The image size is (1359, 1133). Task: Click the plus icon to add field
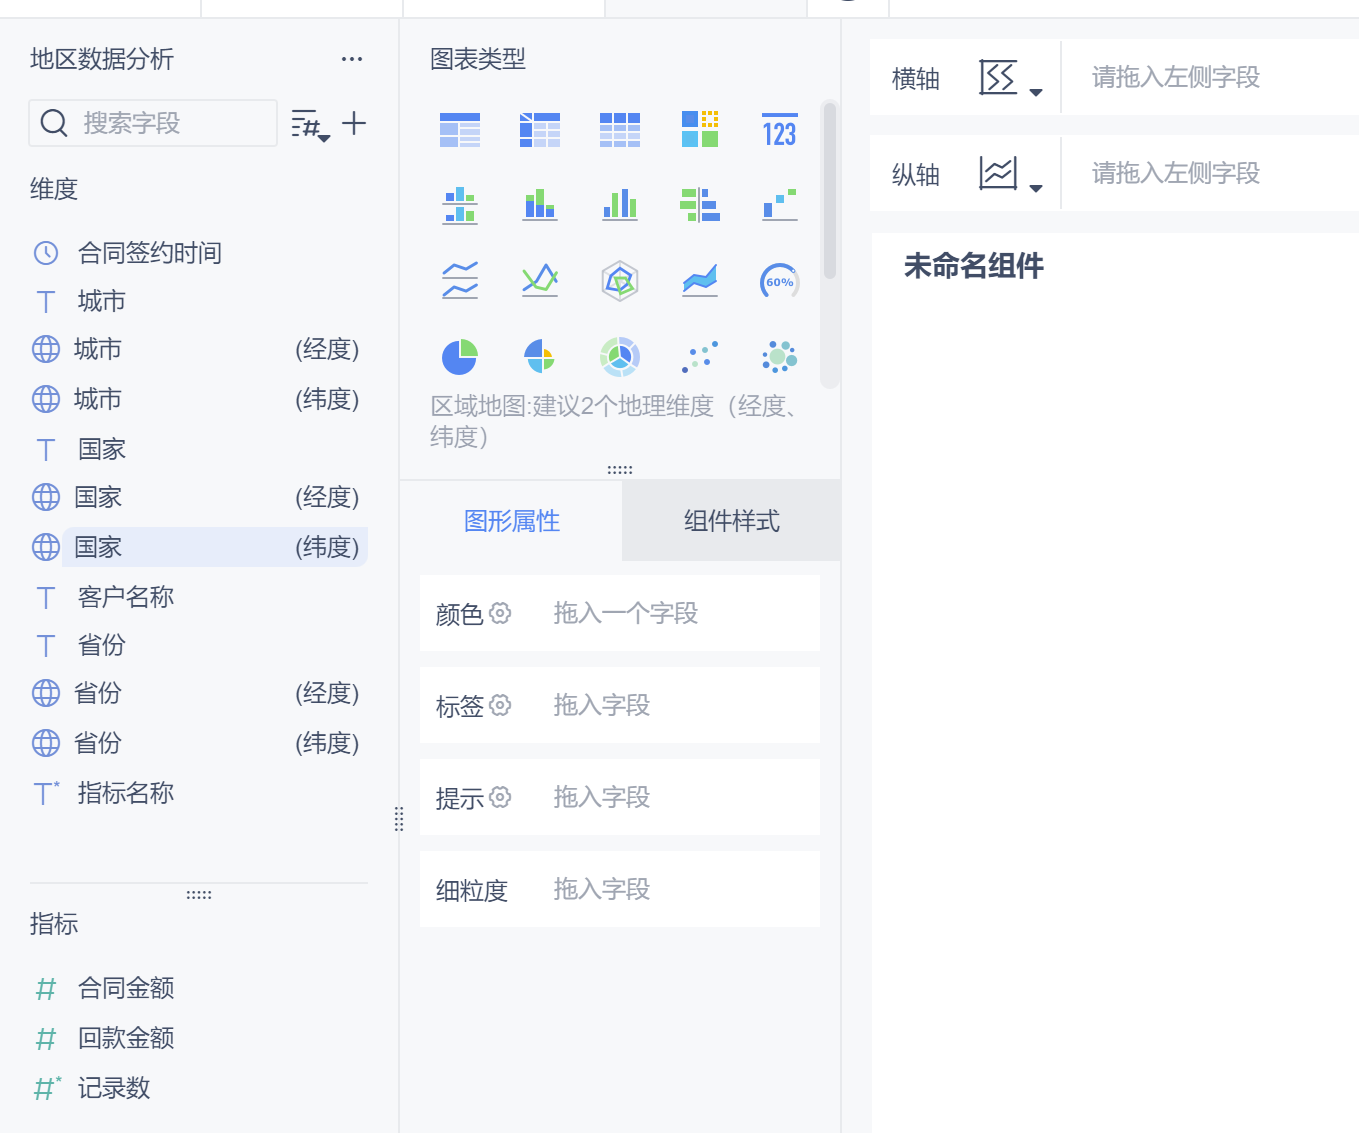point(354,124)
